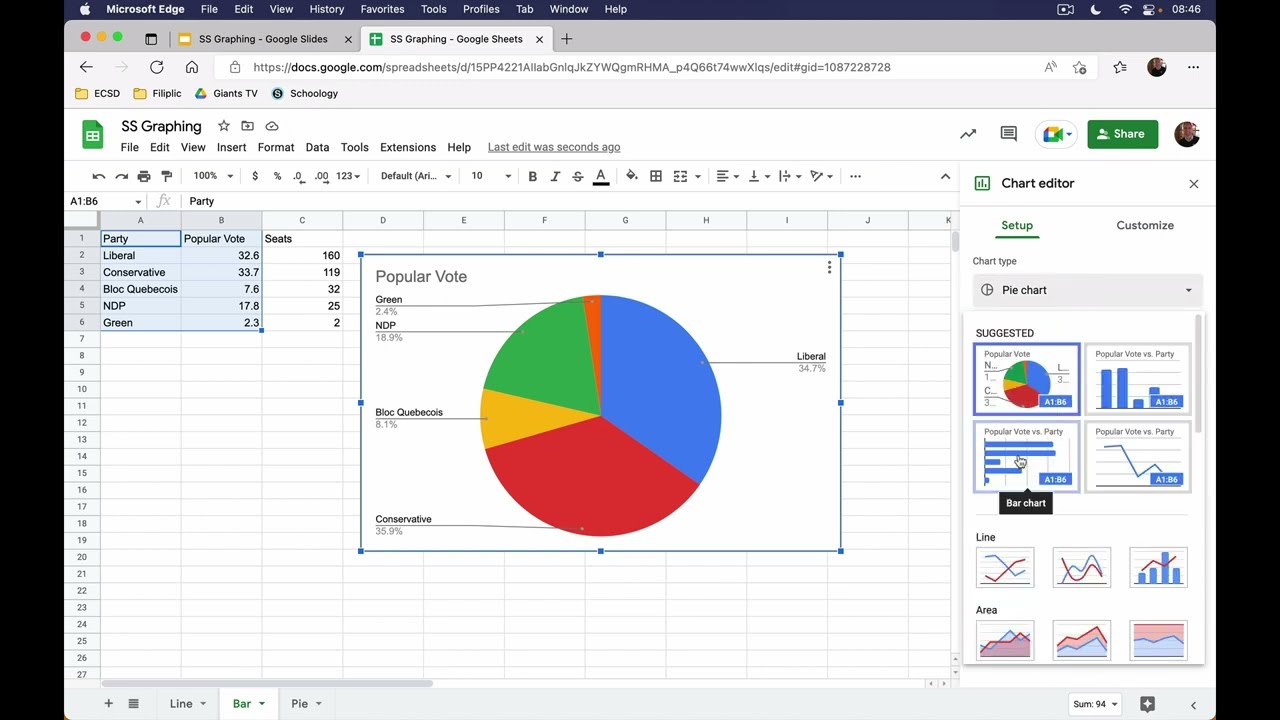Toggle italic formatting
Image resolution: width=1280 pixels, height=720 pixels.
coord(555,176)
